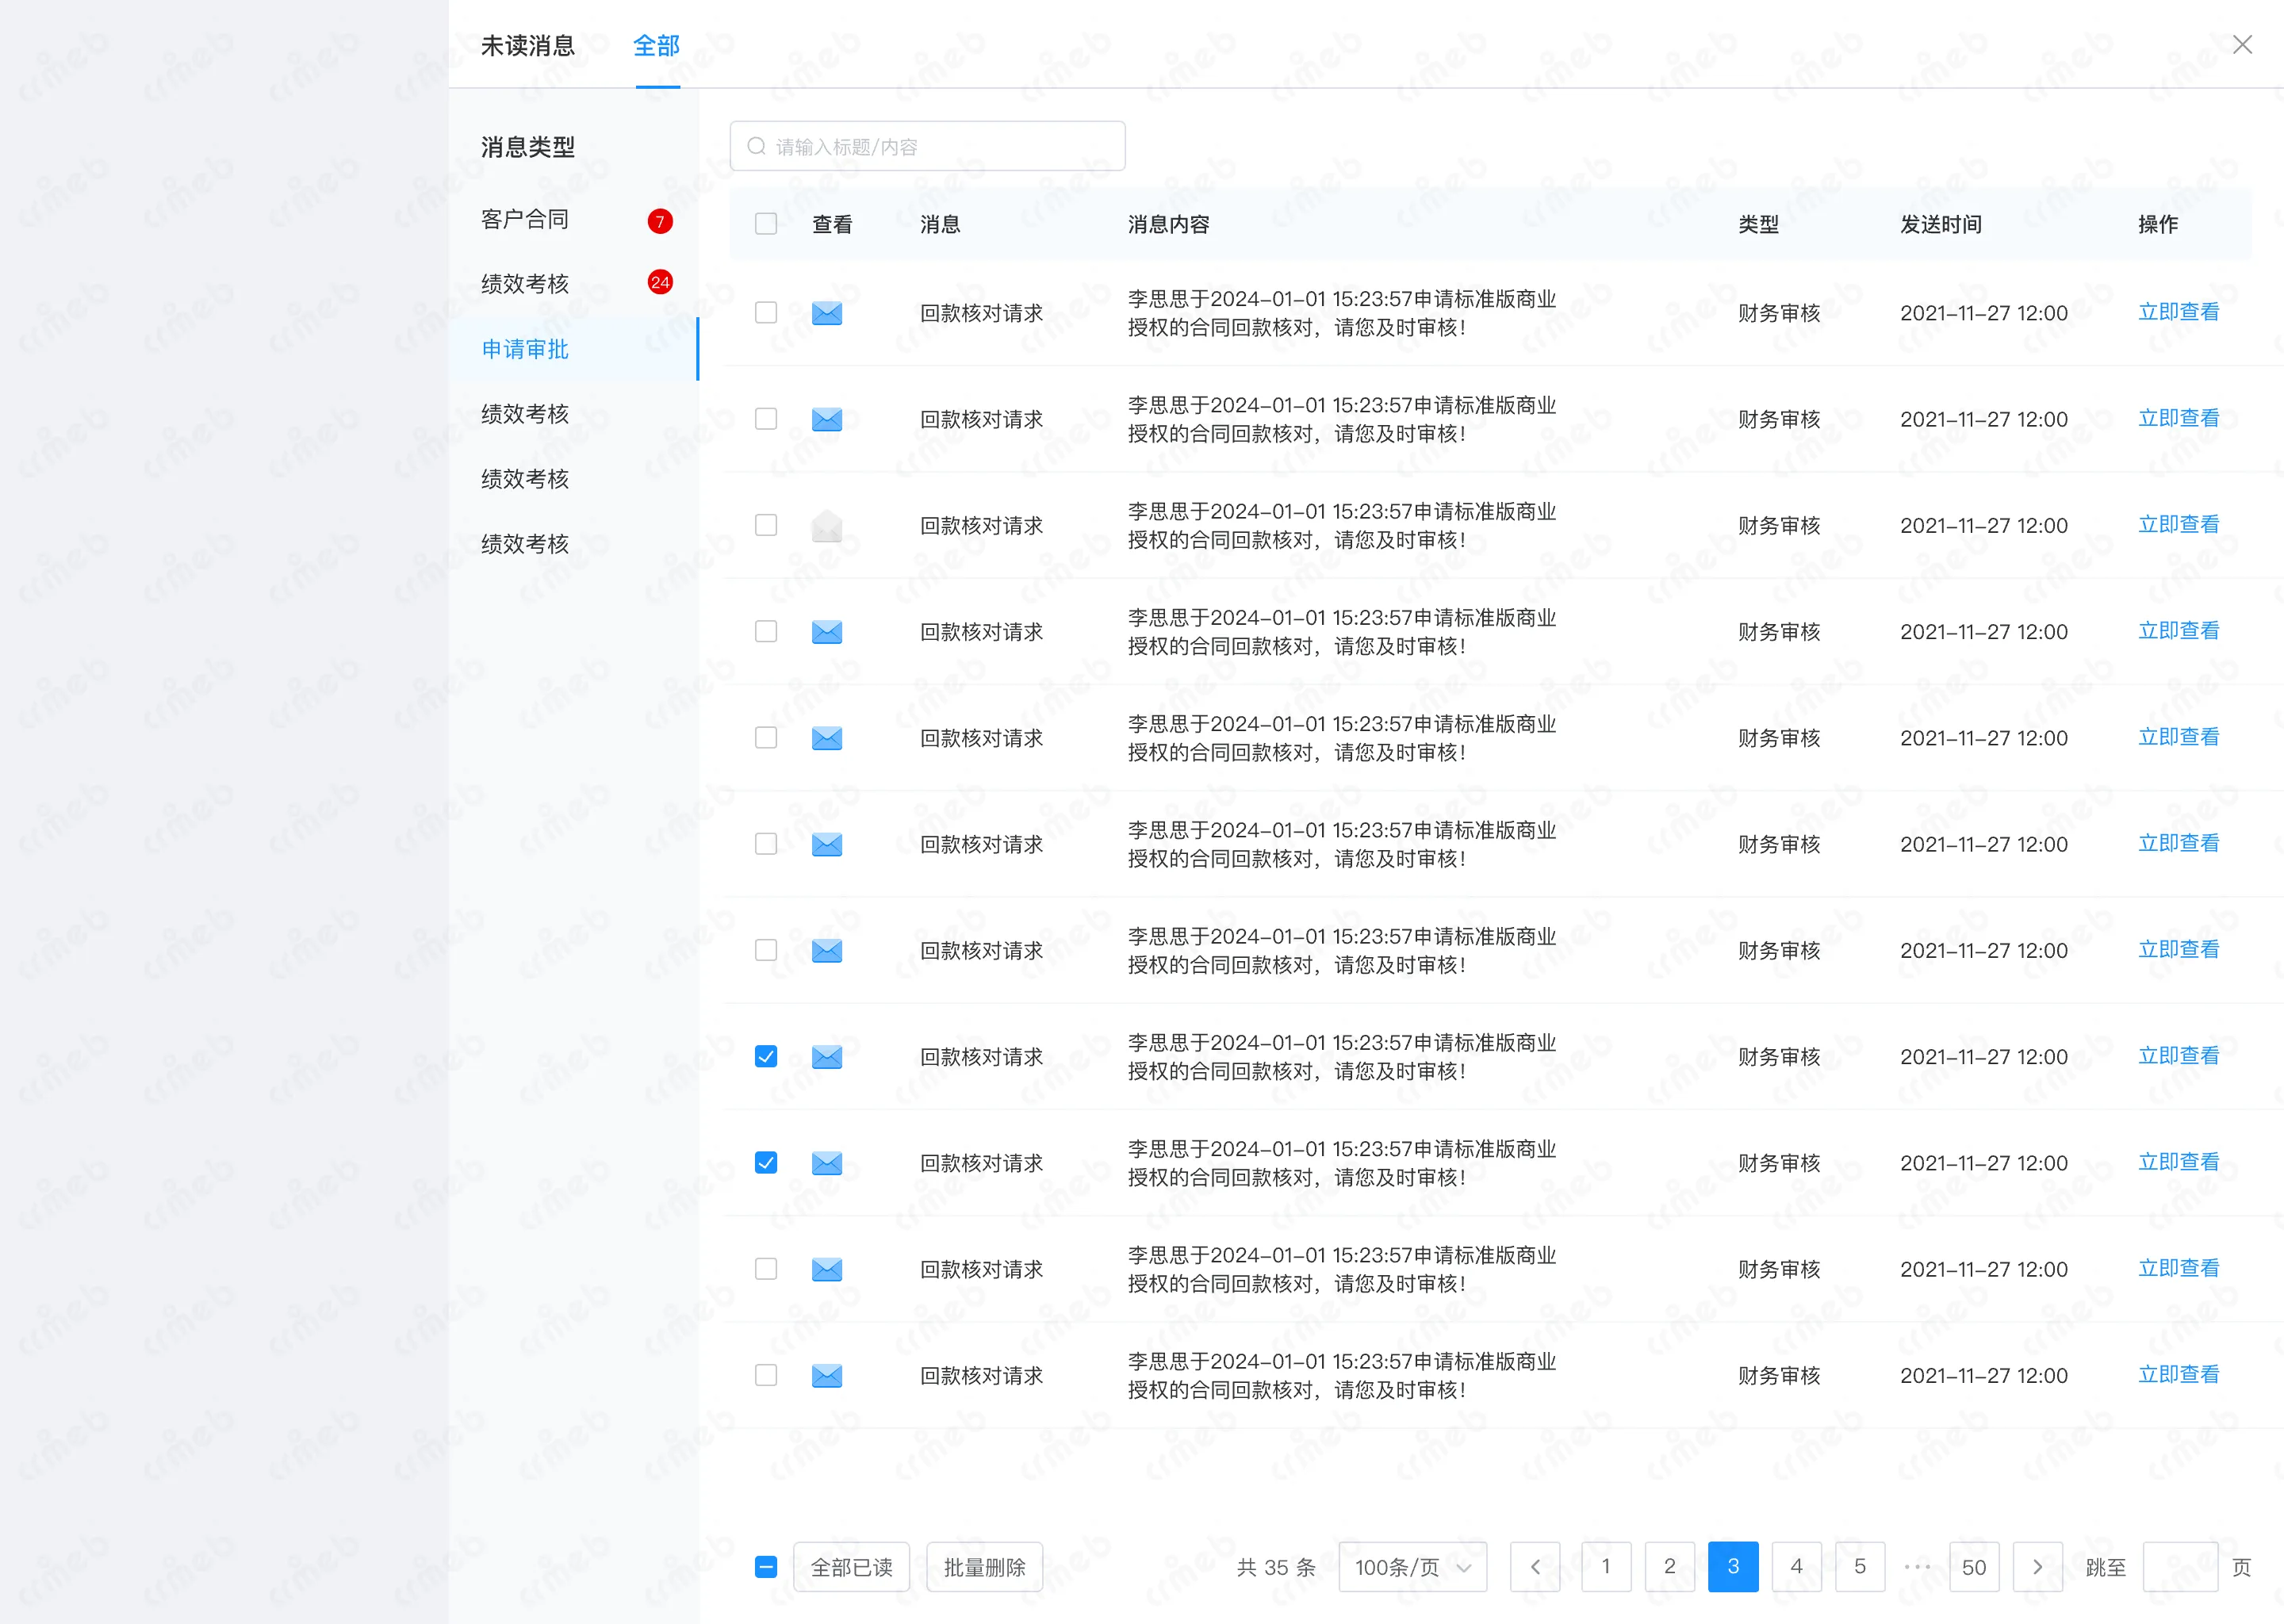Viewport: 2284px width, 1624px height.
Task: Close the message panel with the X icon
Action: [x=2242, y=44]
